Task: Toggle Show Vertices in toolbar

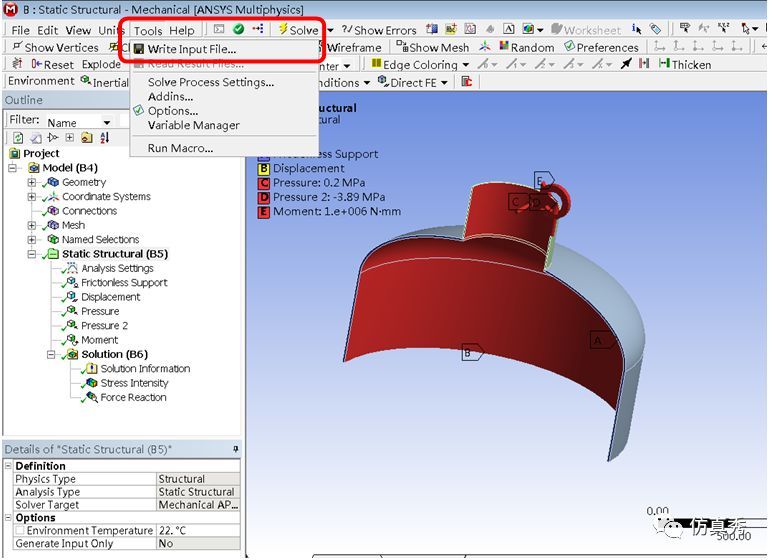Action: (x=56, y=47)
